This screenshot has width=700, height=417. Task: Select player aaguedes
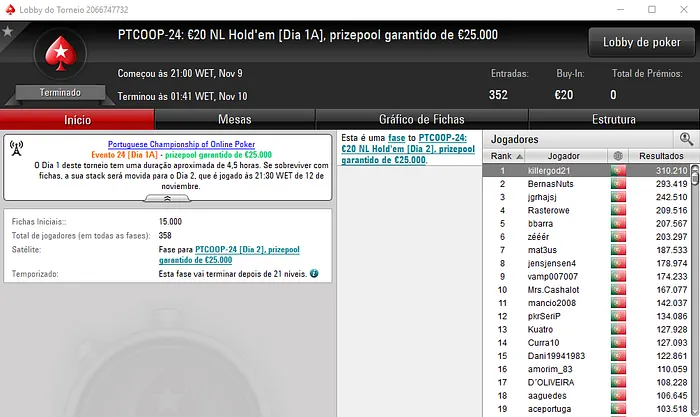coord(547,396)
